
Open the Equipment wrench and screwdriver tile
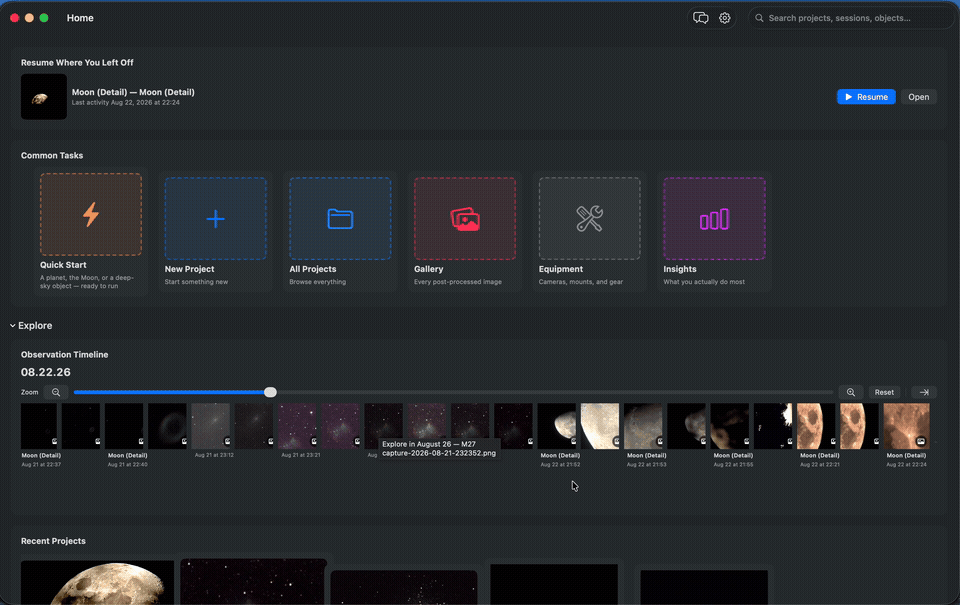click(590, 219)
